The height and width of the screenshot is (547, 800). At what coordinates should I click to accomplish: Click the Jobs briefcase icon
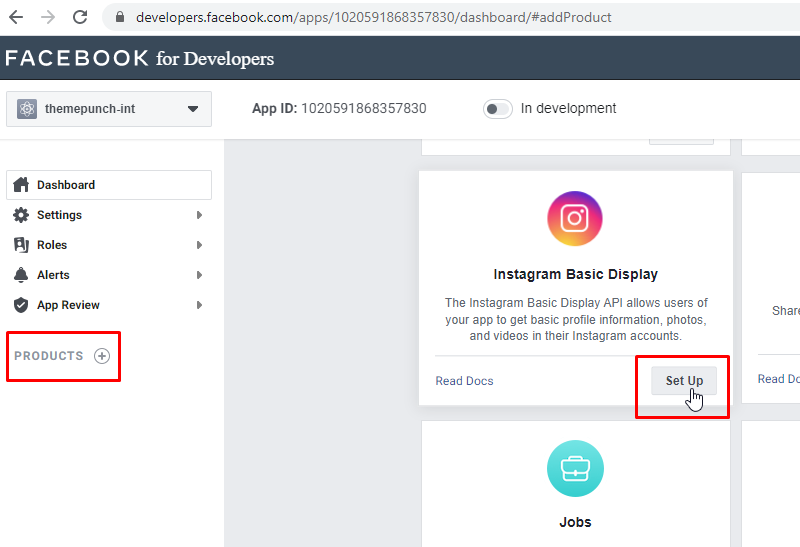[x=575, y=468]
